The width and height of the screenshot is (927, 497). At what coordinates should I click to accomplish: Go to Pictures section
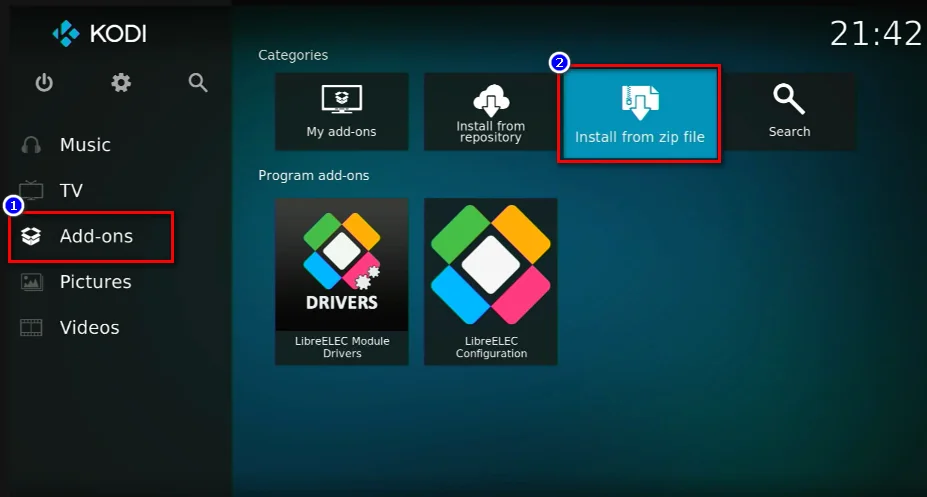[95, 282]
